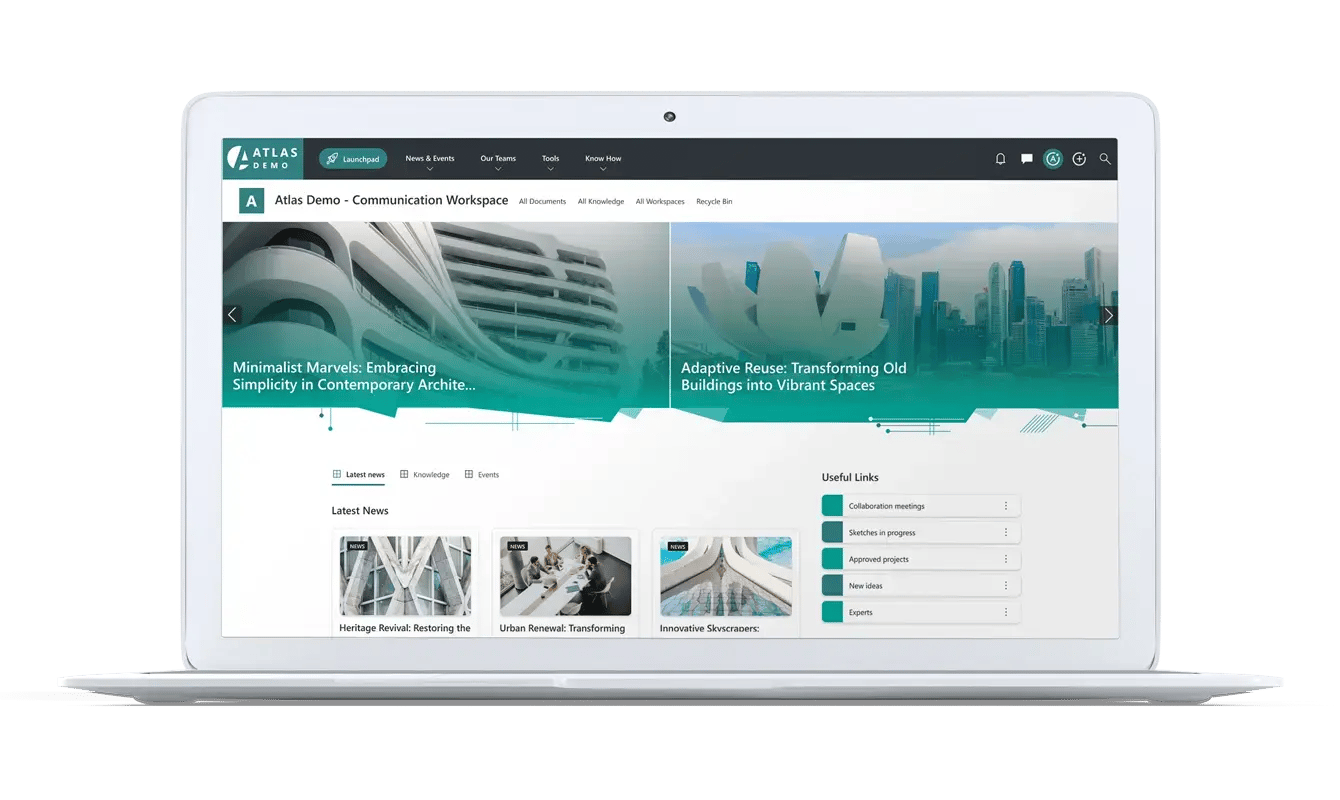Screen dimensions: 1340x800
Task: Open options menu for Approved projects
Action: point(1006,559)
